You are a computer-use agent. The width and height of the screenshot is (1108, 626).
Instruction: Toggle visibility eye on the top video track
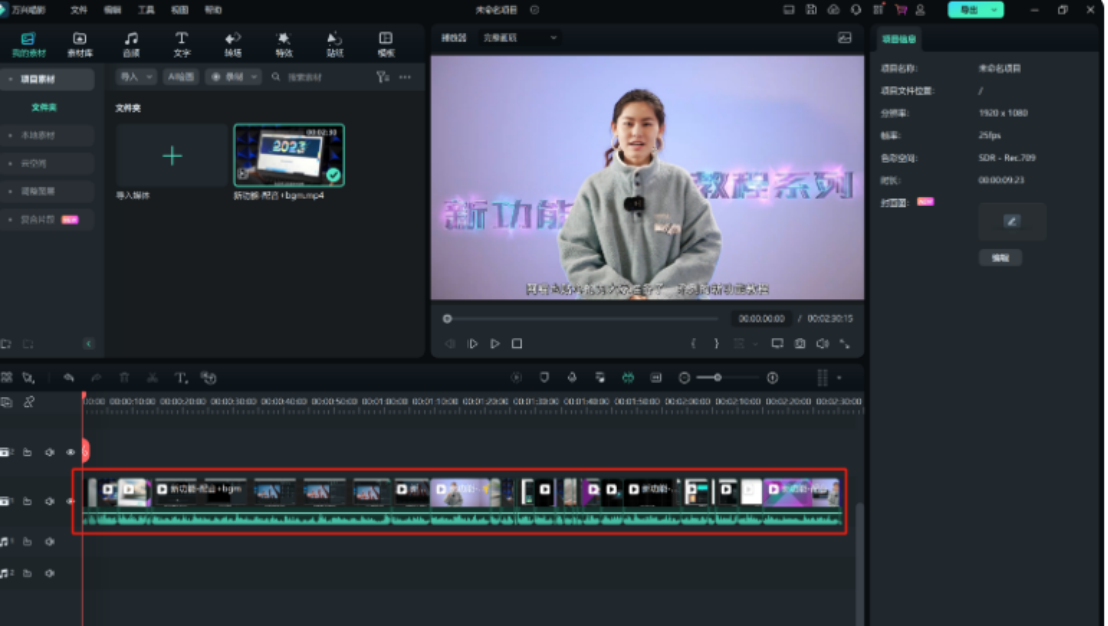coord(70,452)
